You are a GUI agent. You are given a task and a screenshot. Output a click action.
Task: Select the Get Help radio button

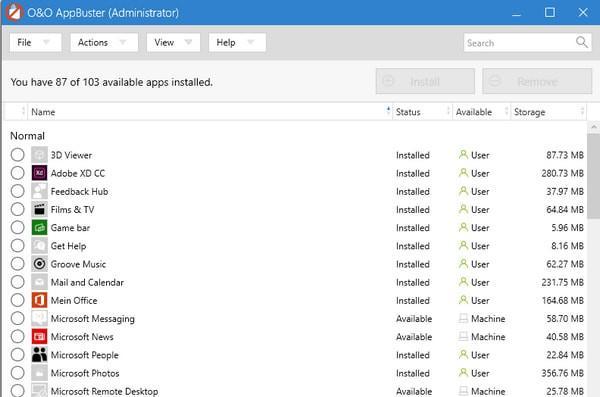[18, 246]
